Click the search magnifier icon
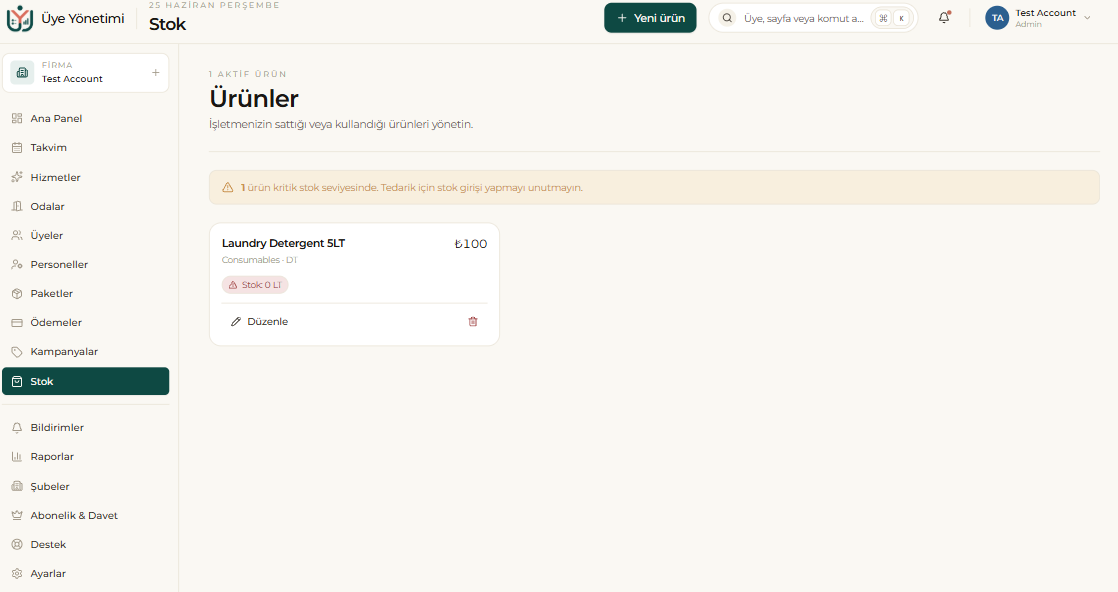This screenshot has width=1118, height=592. [x=727, y=18]
